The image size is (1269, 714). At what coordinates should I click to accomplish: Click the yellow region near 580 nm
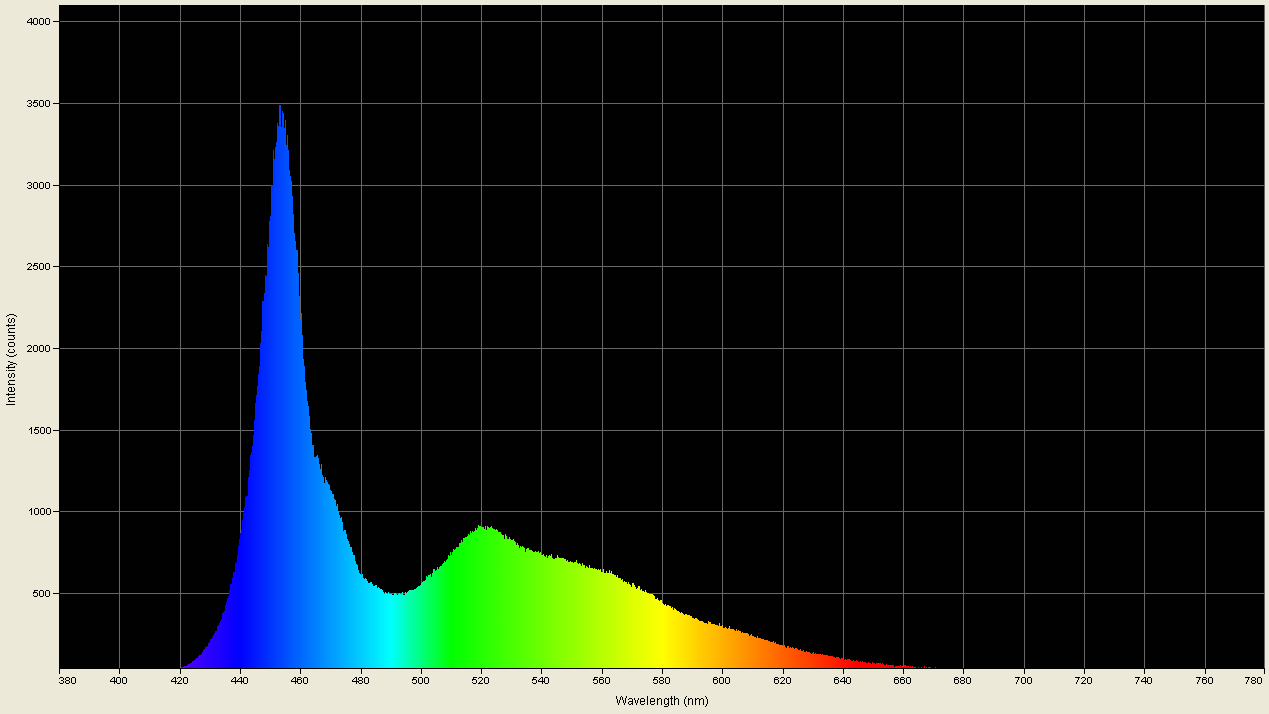[660, 630]
